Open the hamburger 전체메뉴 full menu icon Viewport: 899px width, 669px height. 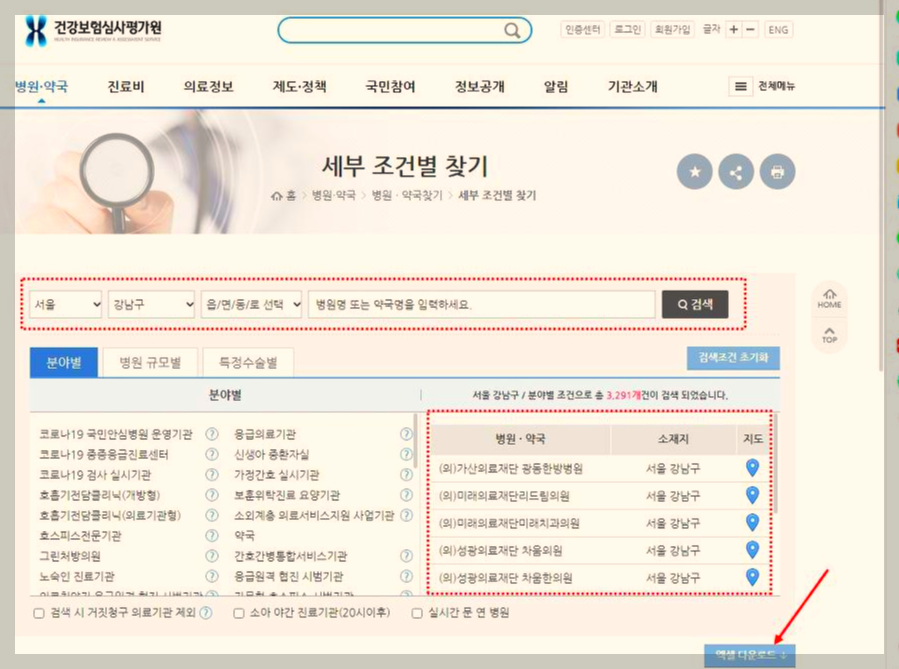pyautogui.click(x=740, y=85)
